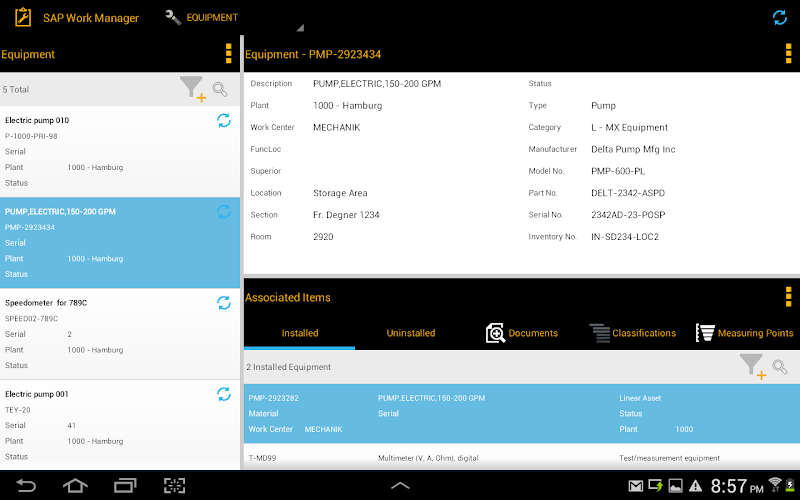The width and height of the screenshot is (800, 500).
Task: Open the Classifications tab
Action: click(633, 333)
